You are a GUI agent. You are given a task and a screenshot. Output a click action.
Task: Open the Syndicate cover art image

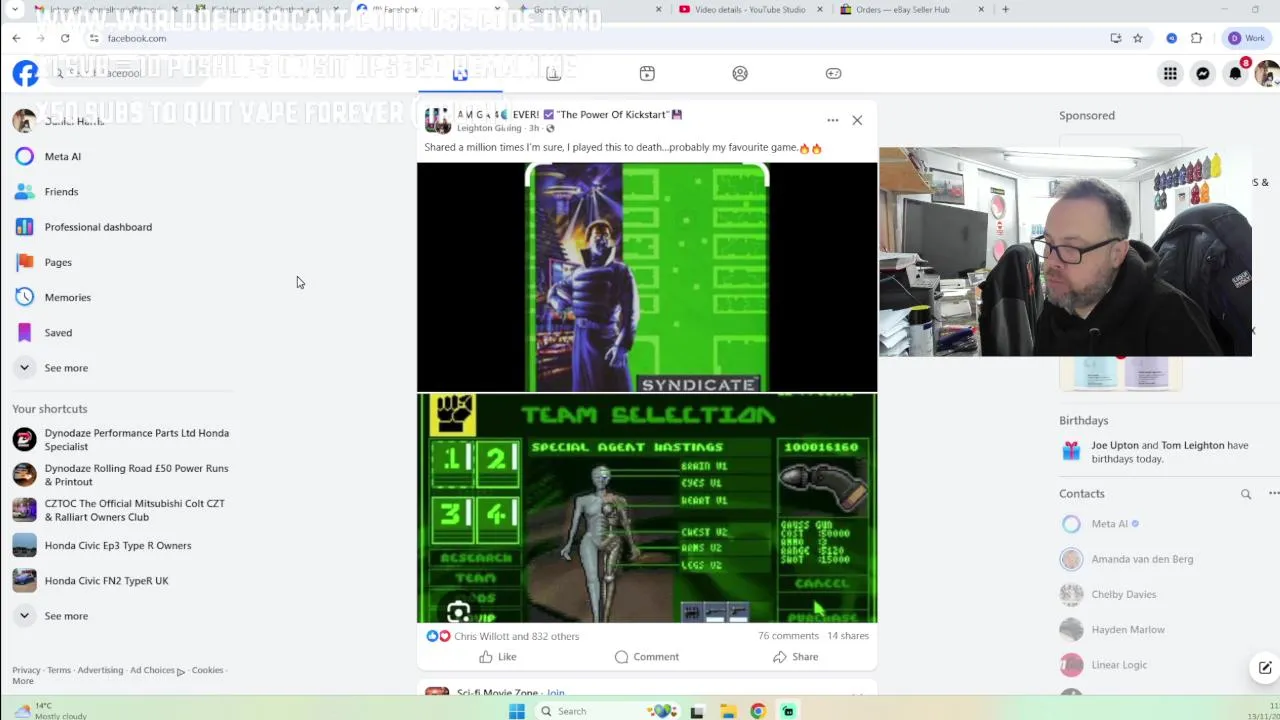click(x=647, y=277)
